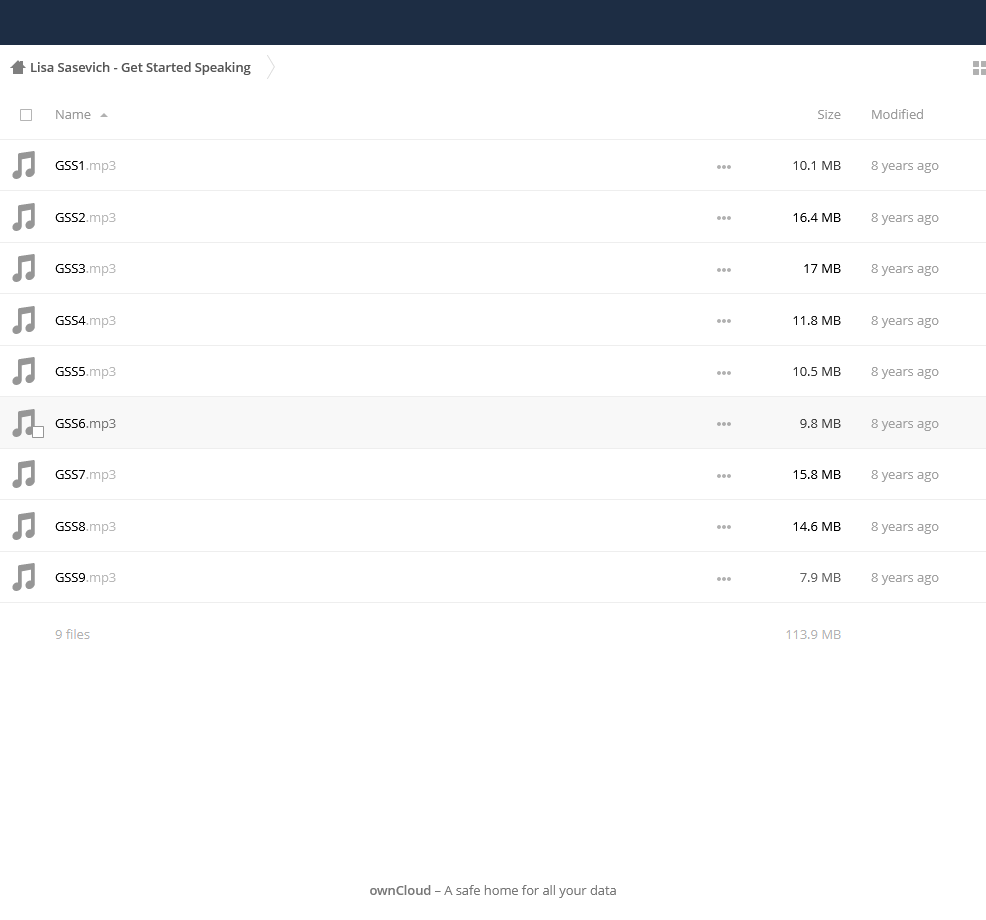Open the GSS4.mp3 file
The width and height of the screenshot is (986, 920).
(86, 320)
